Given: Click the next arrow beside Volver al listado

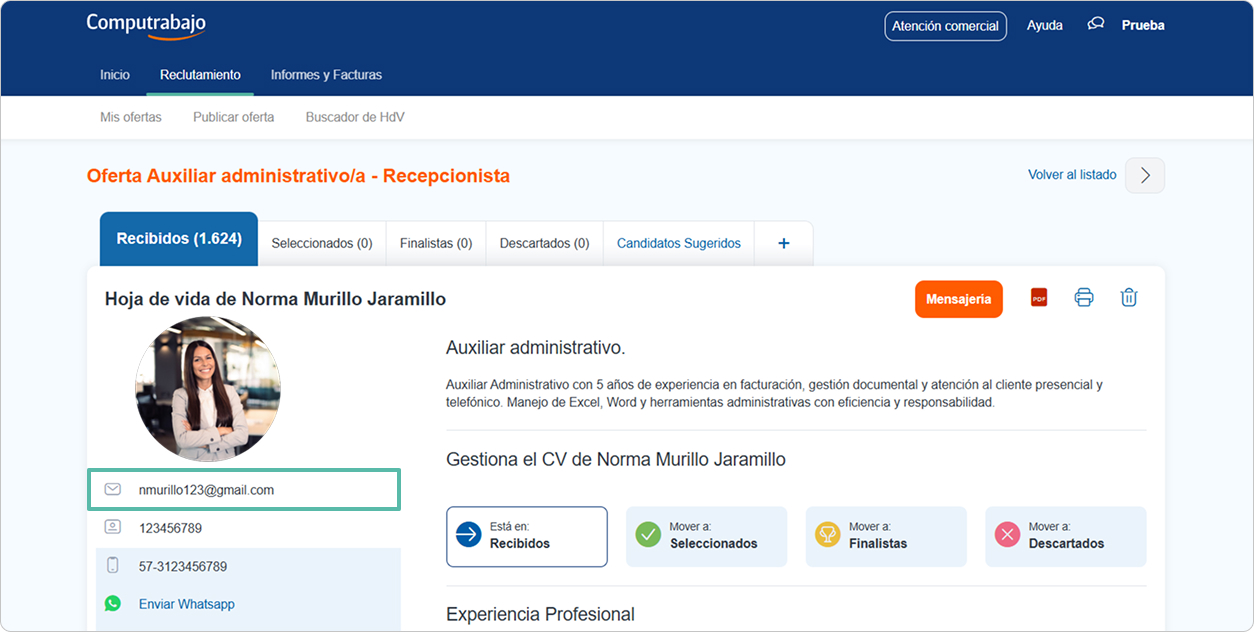Looking at the screenshot, I should coord(1145,175).
